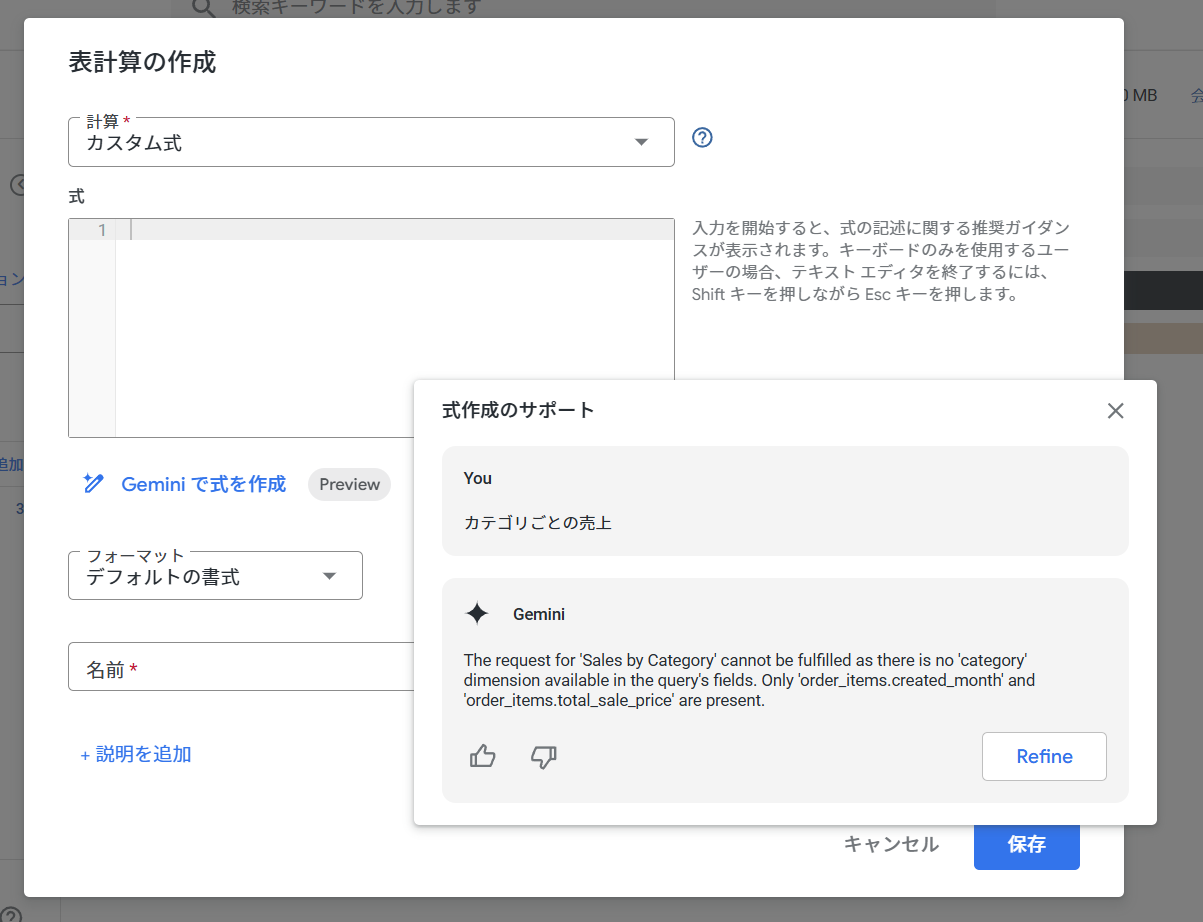Image resolution: width=1203 pixels, height=922 pixels.
Task: Click line number 1 in editor gutter
Action: tap(101, 231)
